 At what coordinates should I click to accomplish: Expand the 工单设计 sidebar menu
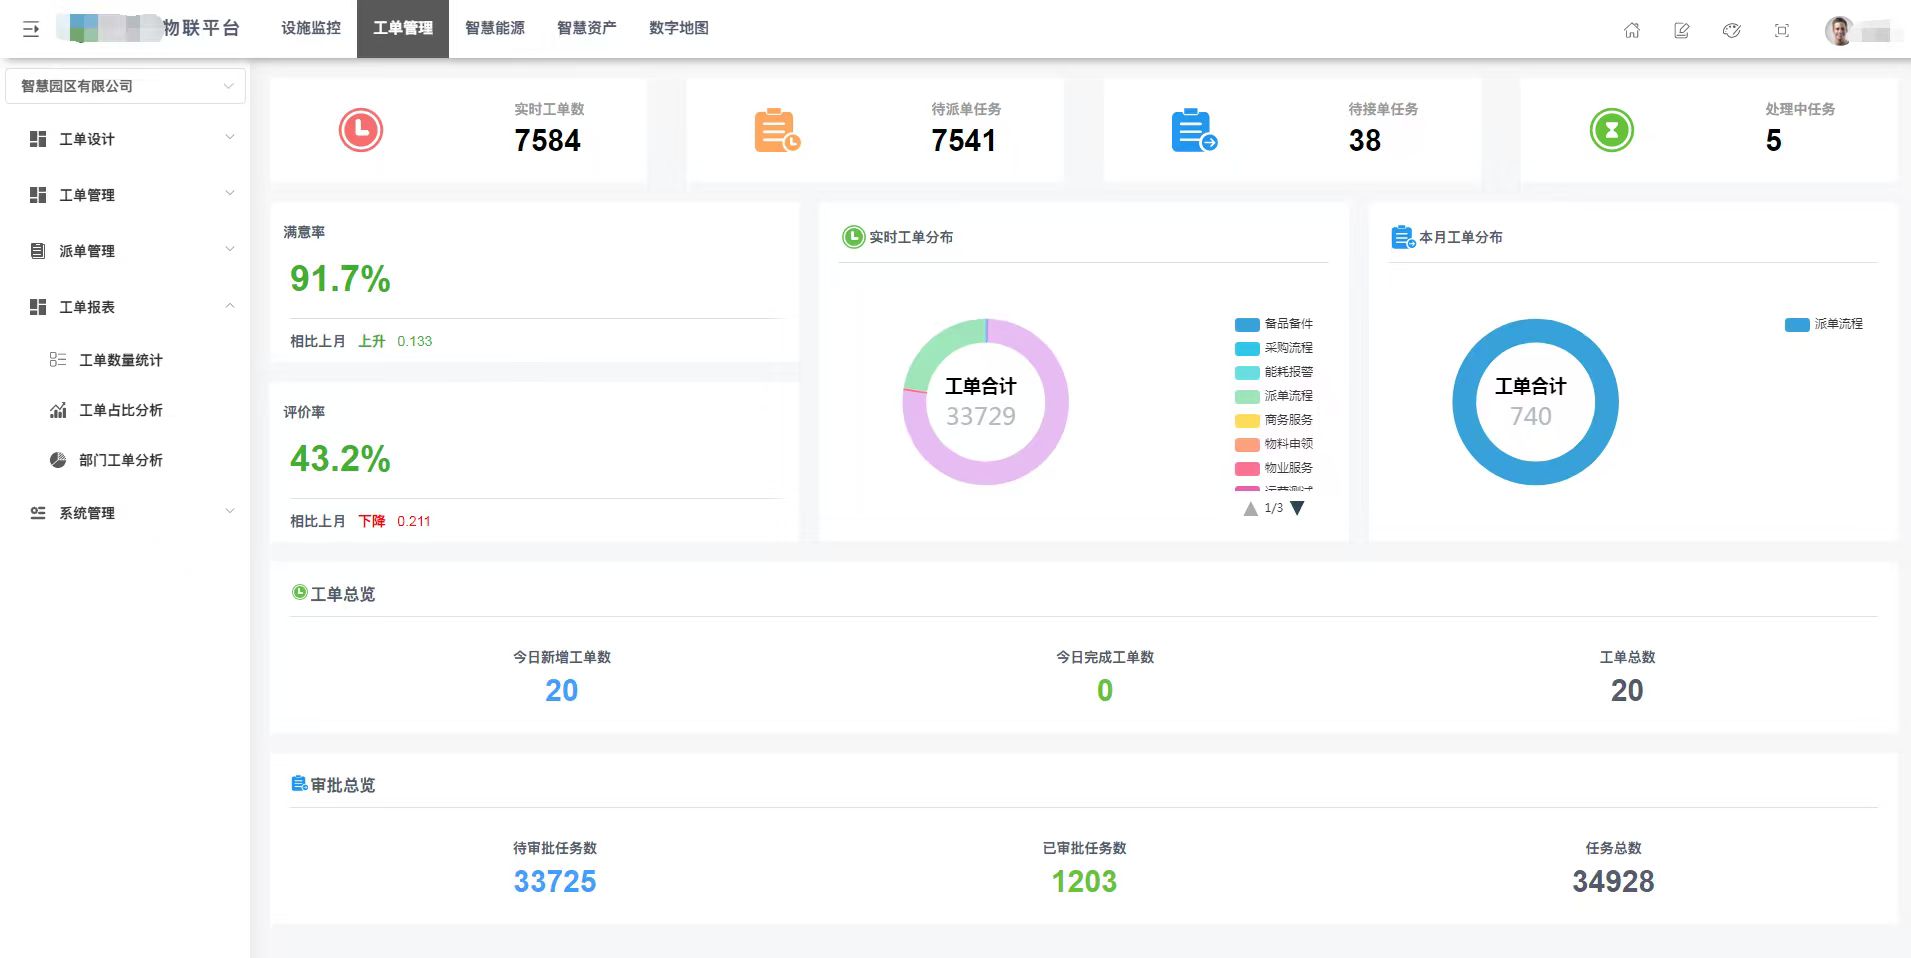(x=130, y=139)
